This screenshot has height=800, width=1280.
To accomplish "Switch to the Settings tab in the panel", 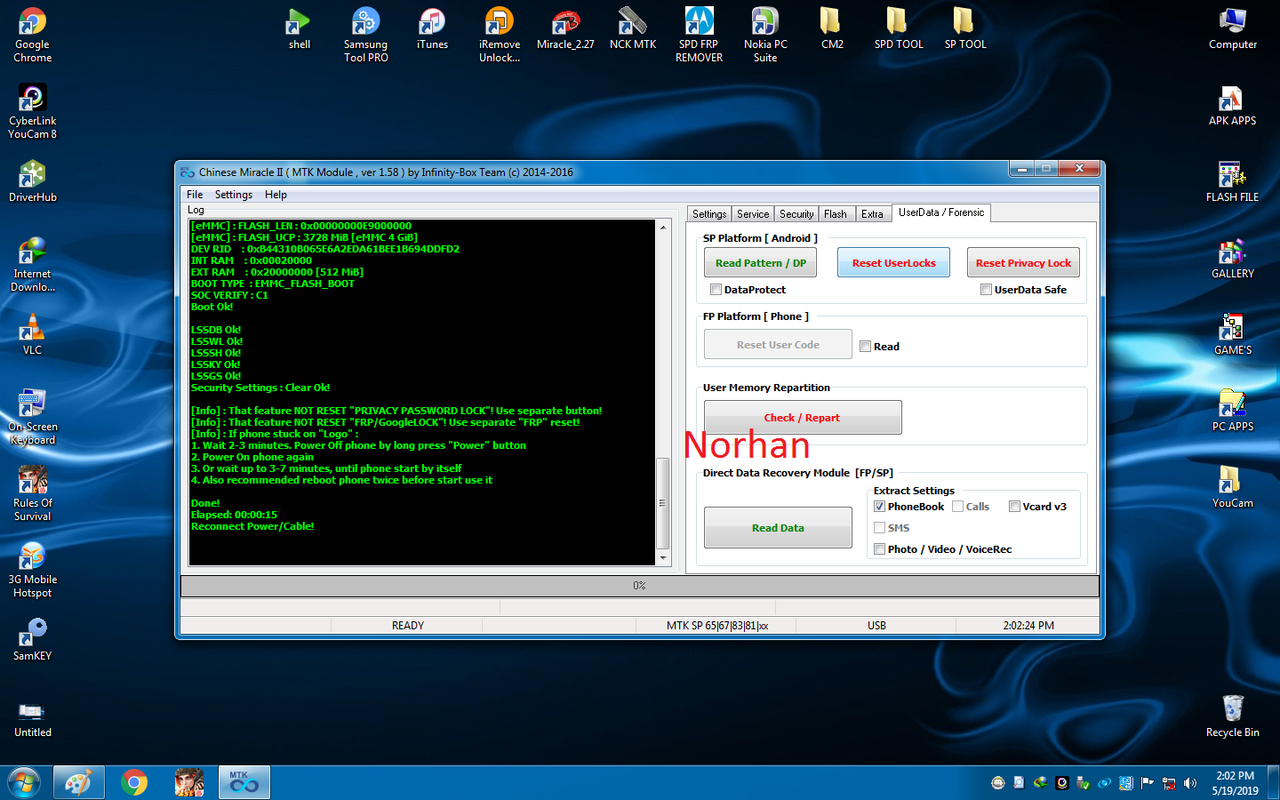I will (709, 214).
